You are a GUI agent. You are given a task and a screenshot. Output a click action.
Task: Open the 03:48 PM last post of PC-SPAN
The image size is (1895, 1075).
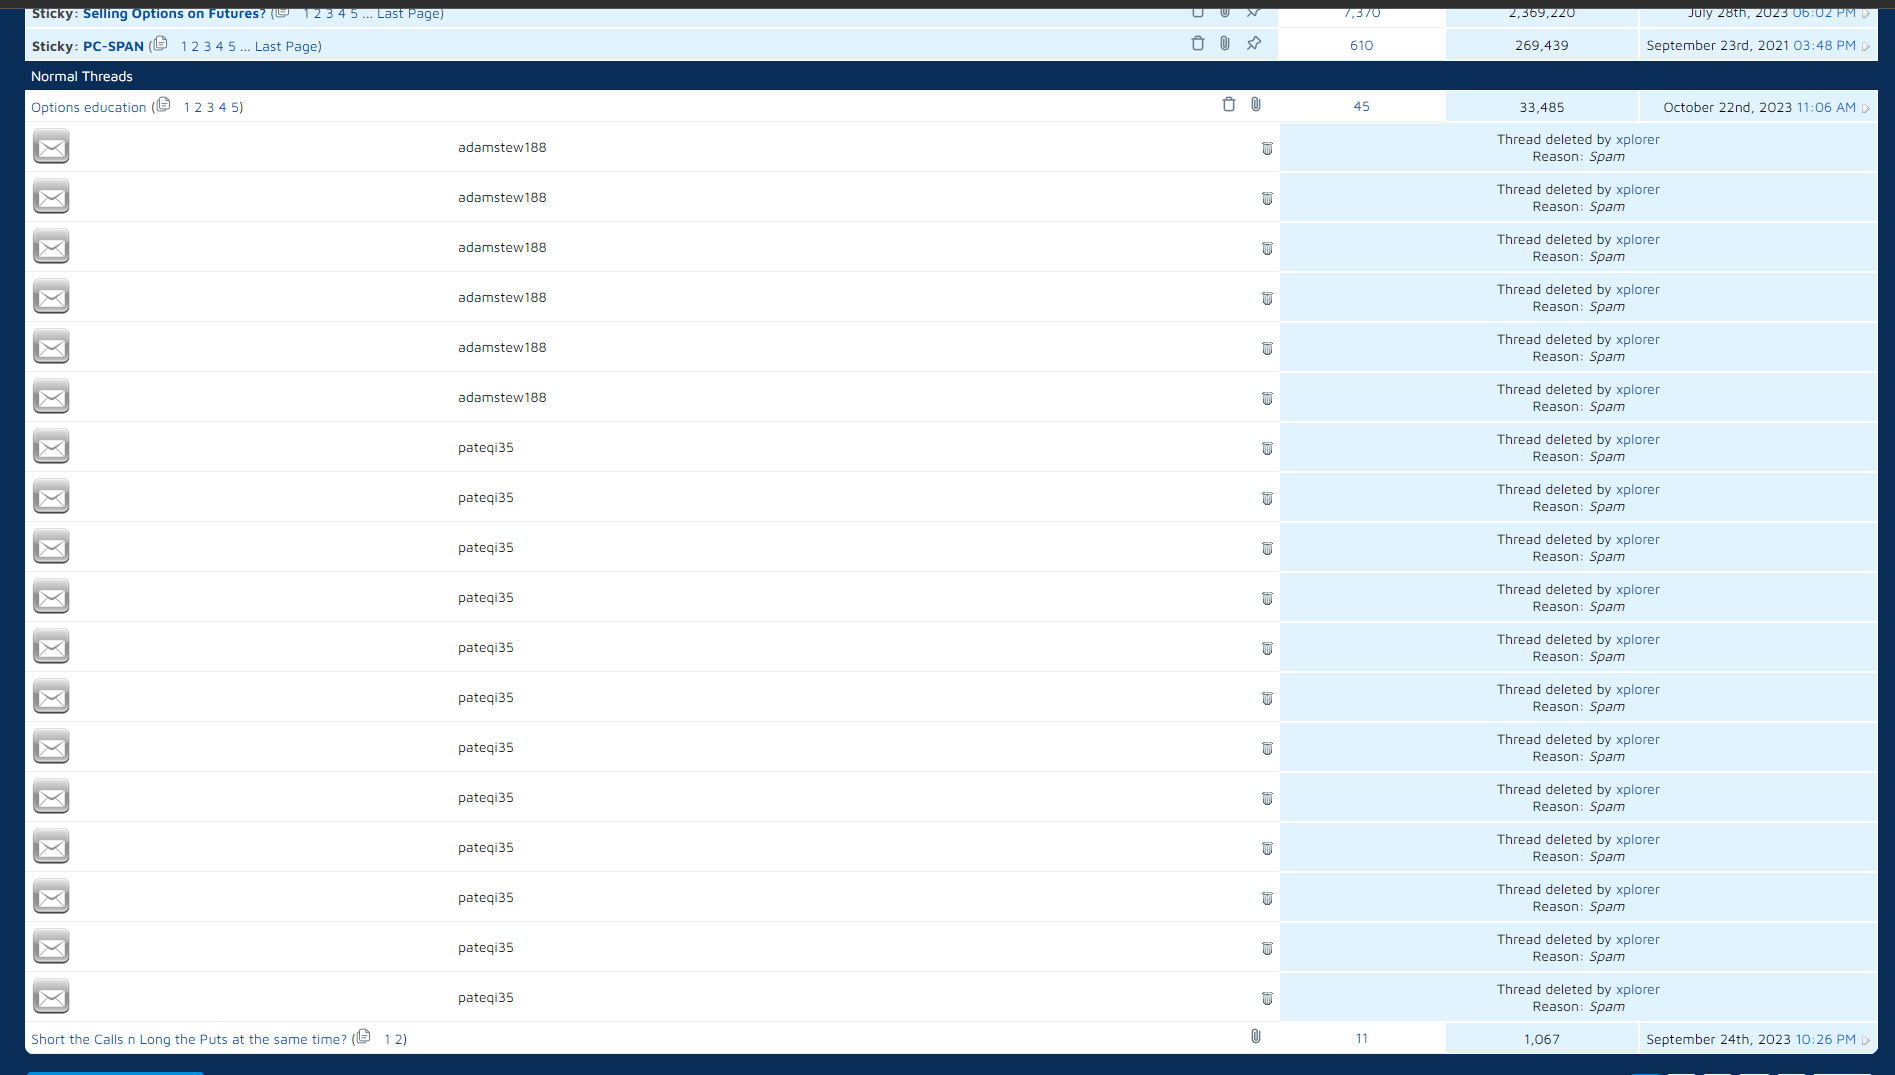[1824, 45]
